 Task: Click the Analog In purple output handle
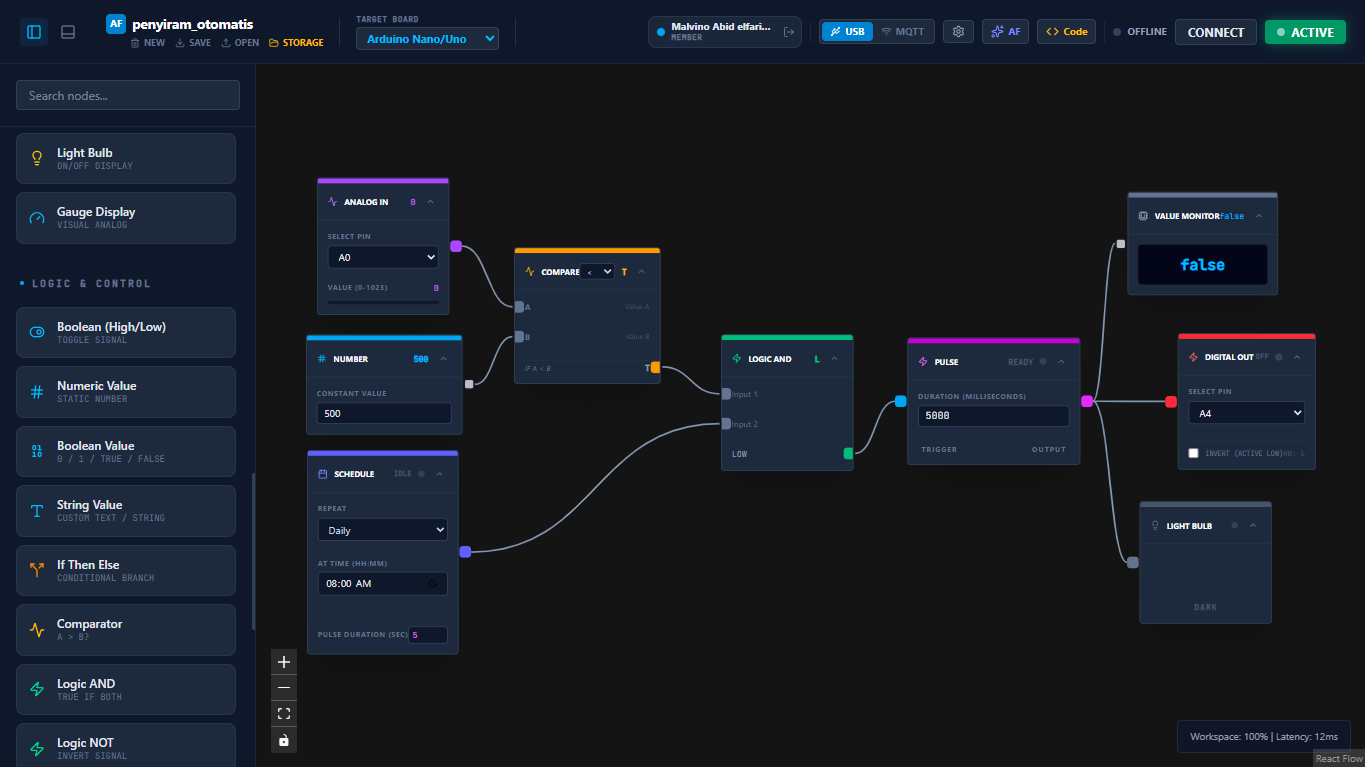[x=456, y=246]
